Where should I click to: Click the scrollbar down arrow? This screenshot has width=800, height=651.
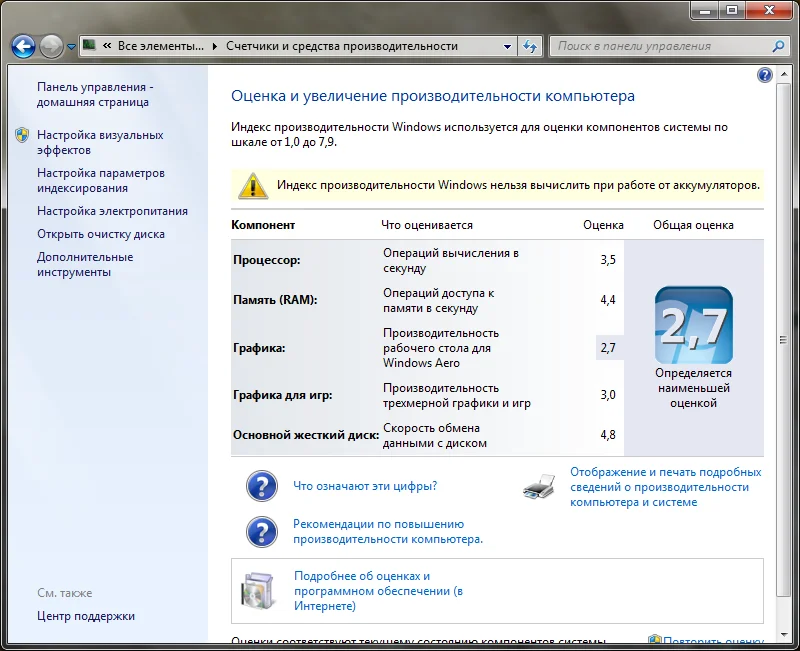pos(783,635)
